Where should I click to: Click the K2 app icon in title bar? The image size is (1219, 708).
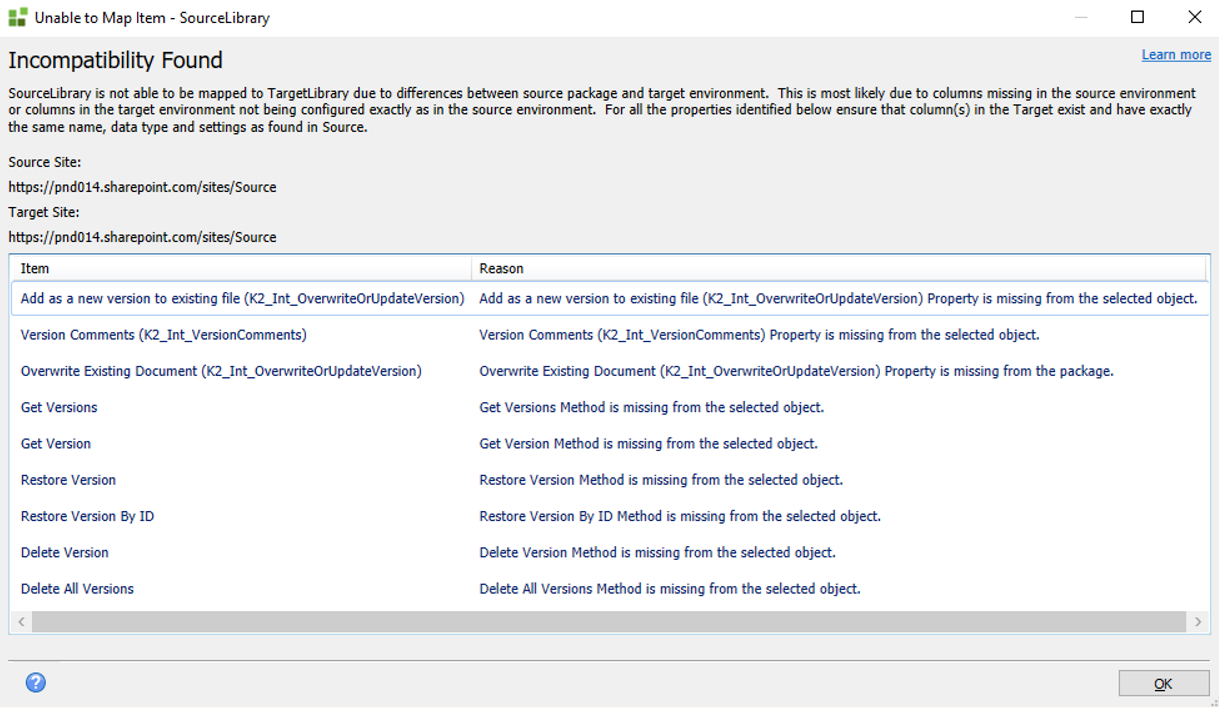pos(17,17)
